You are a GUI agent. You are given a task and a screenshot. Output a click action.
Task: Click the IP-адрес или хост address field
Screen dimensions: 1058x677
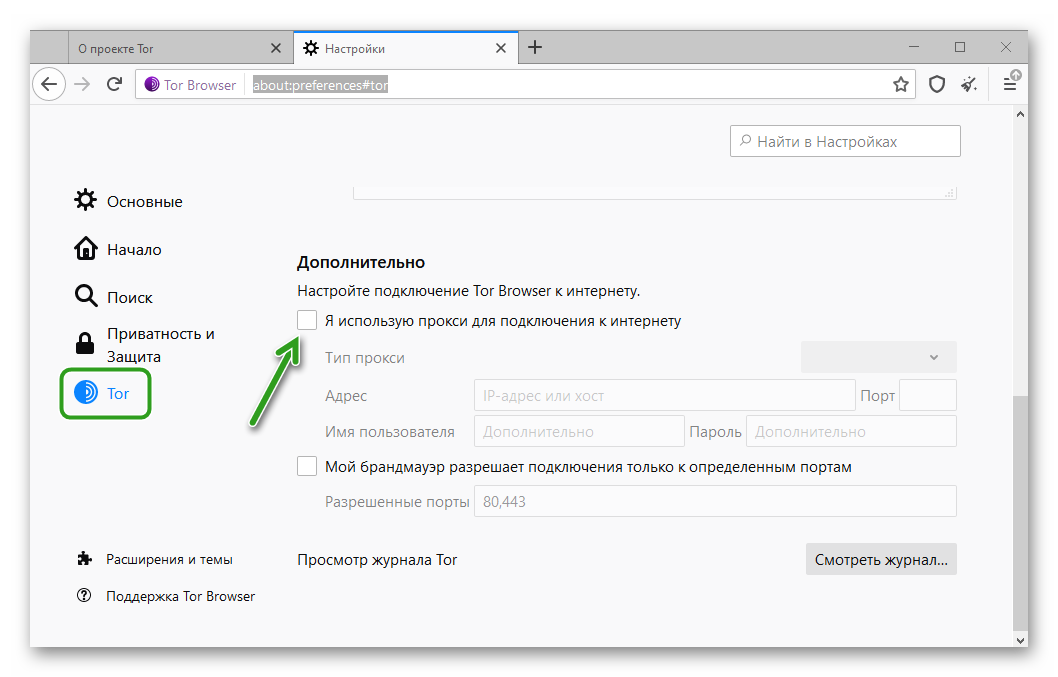tap(665, 395)
